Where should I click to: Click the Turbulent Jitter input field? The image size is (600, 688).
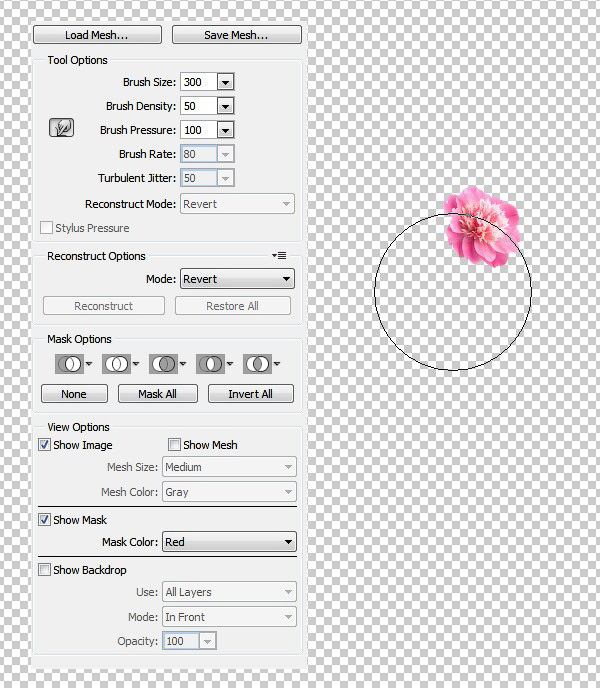click(198, 178)
